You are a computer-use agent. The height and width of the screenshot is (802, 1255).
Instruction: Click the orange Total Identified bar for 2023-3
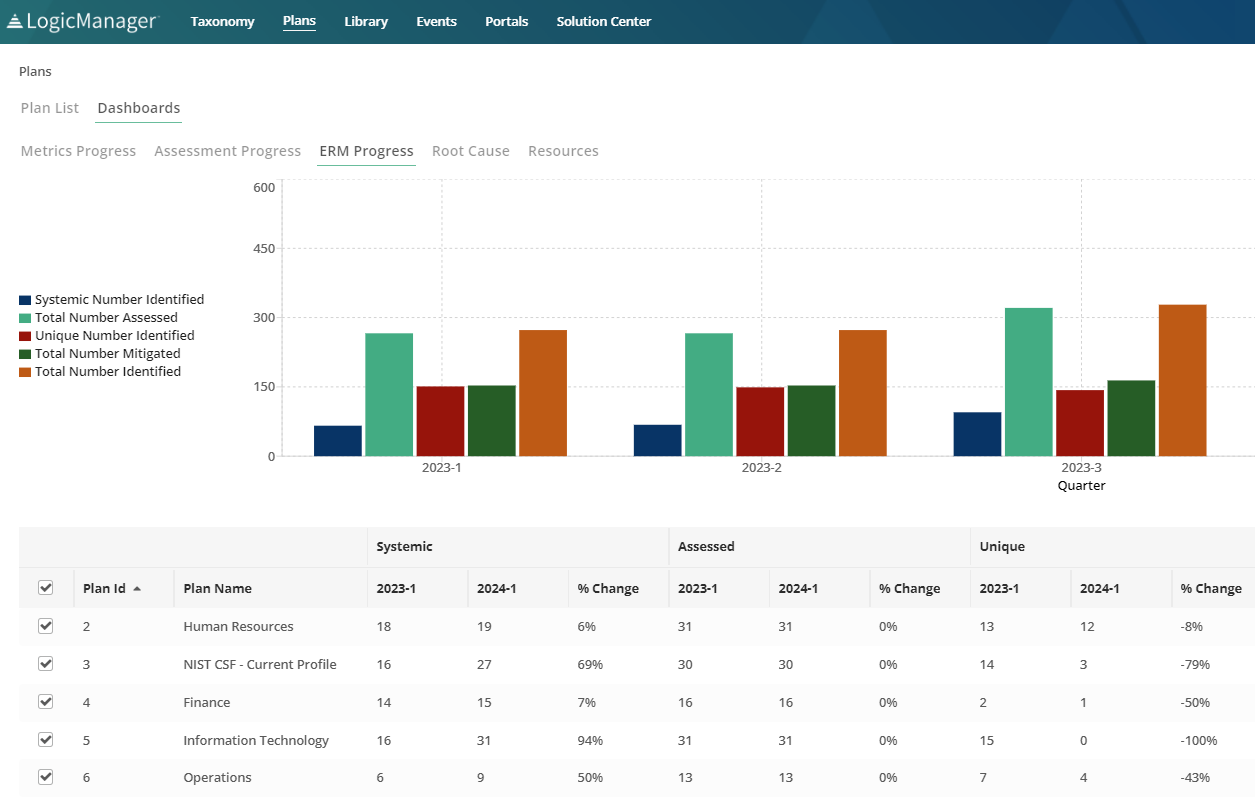pos(1182,380)
